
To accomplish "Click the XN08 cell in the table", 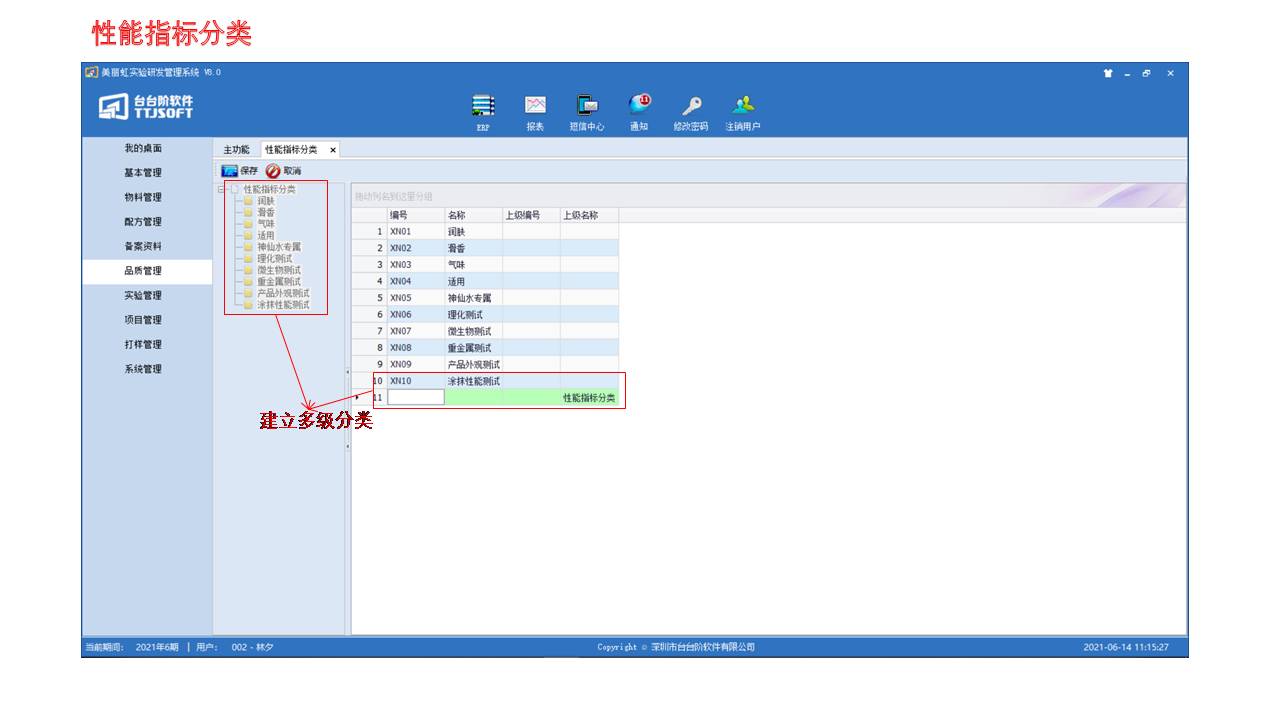I will coord(416,348).
